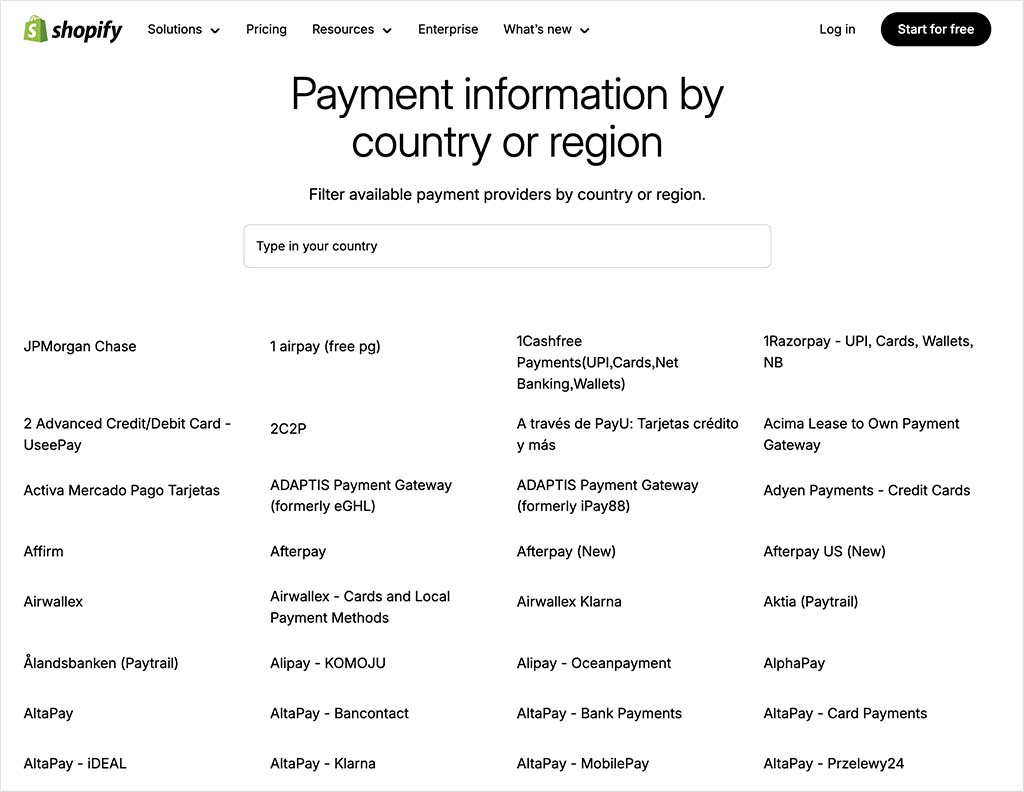This screenshot has height=792, width=1024.
Task: Open the Affirm provider entry
Action: click(x=43, y=551)
